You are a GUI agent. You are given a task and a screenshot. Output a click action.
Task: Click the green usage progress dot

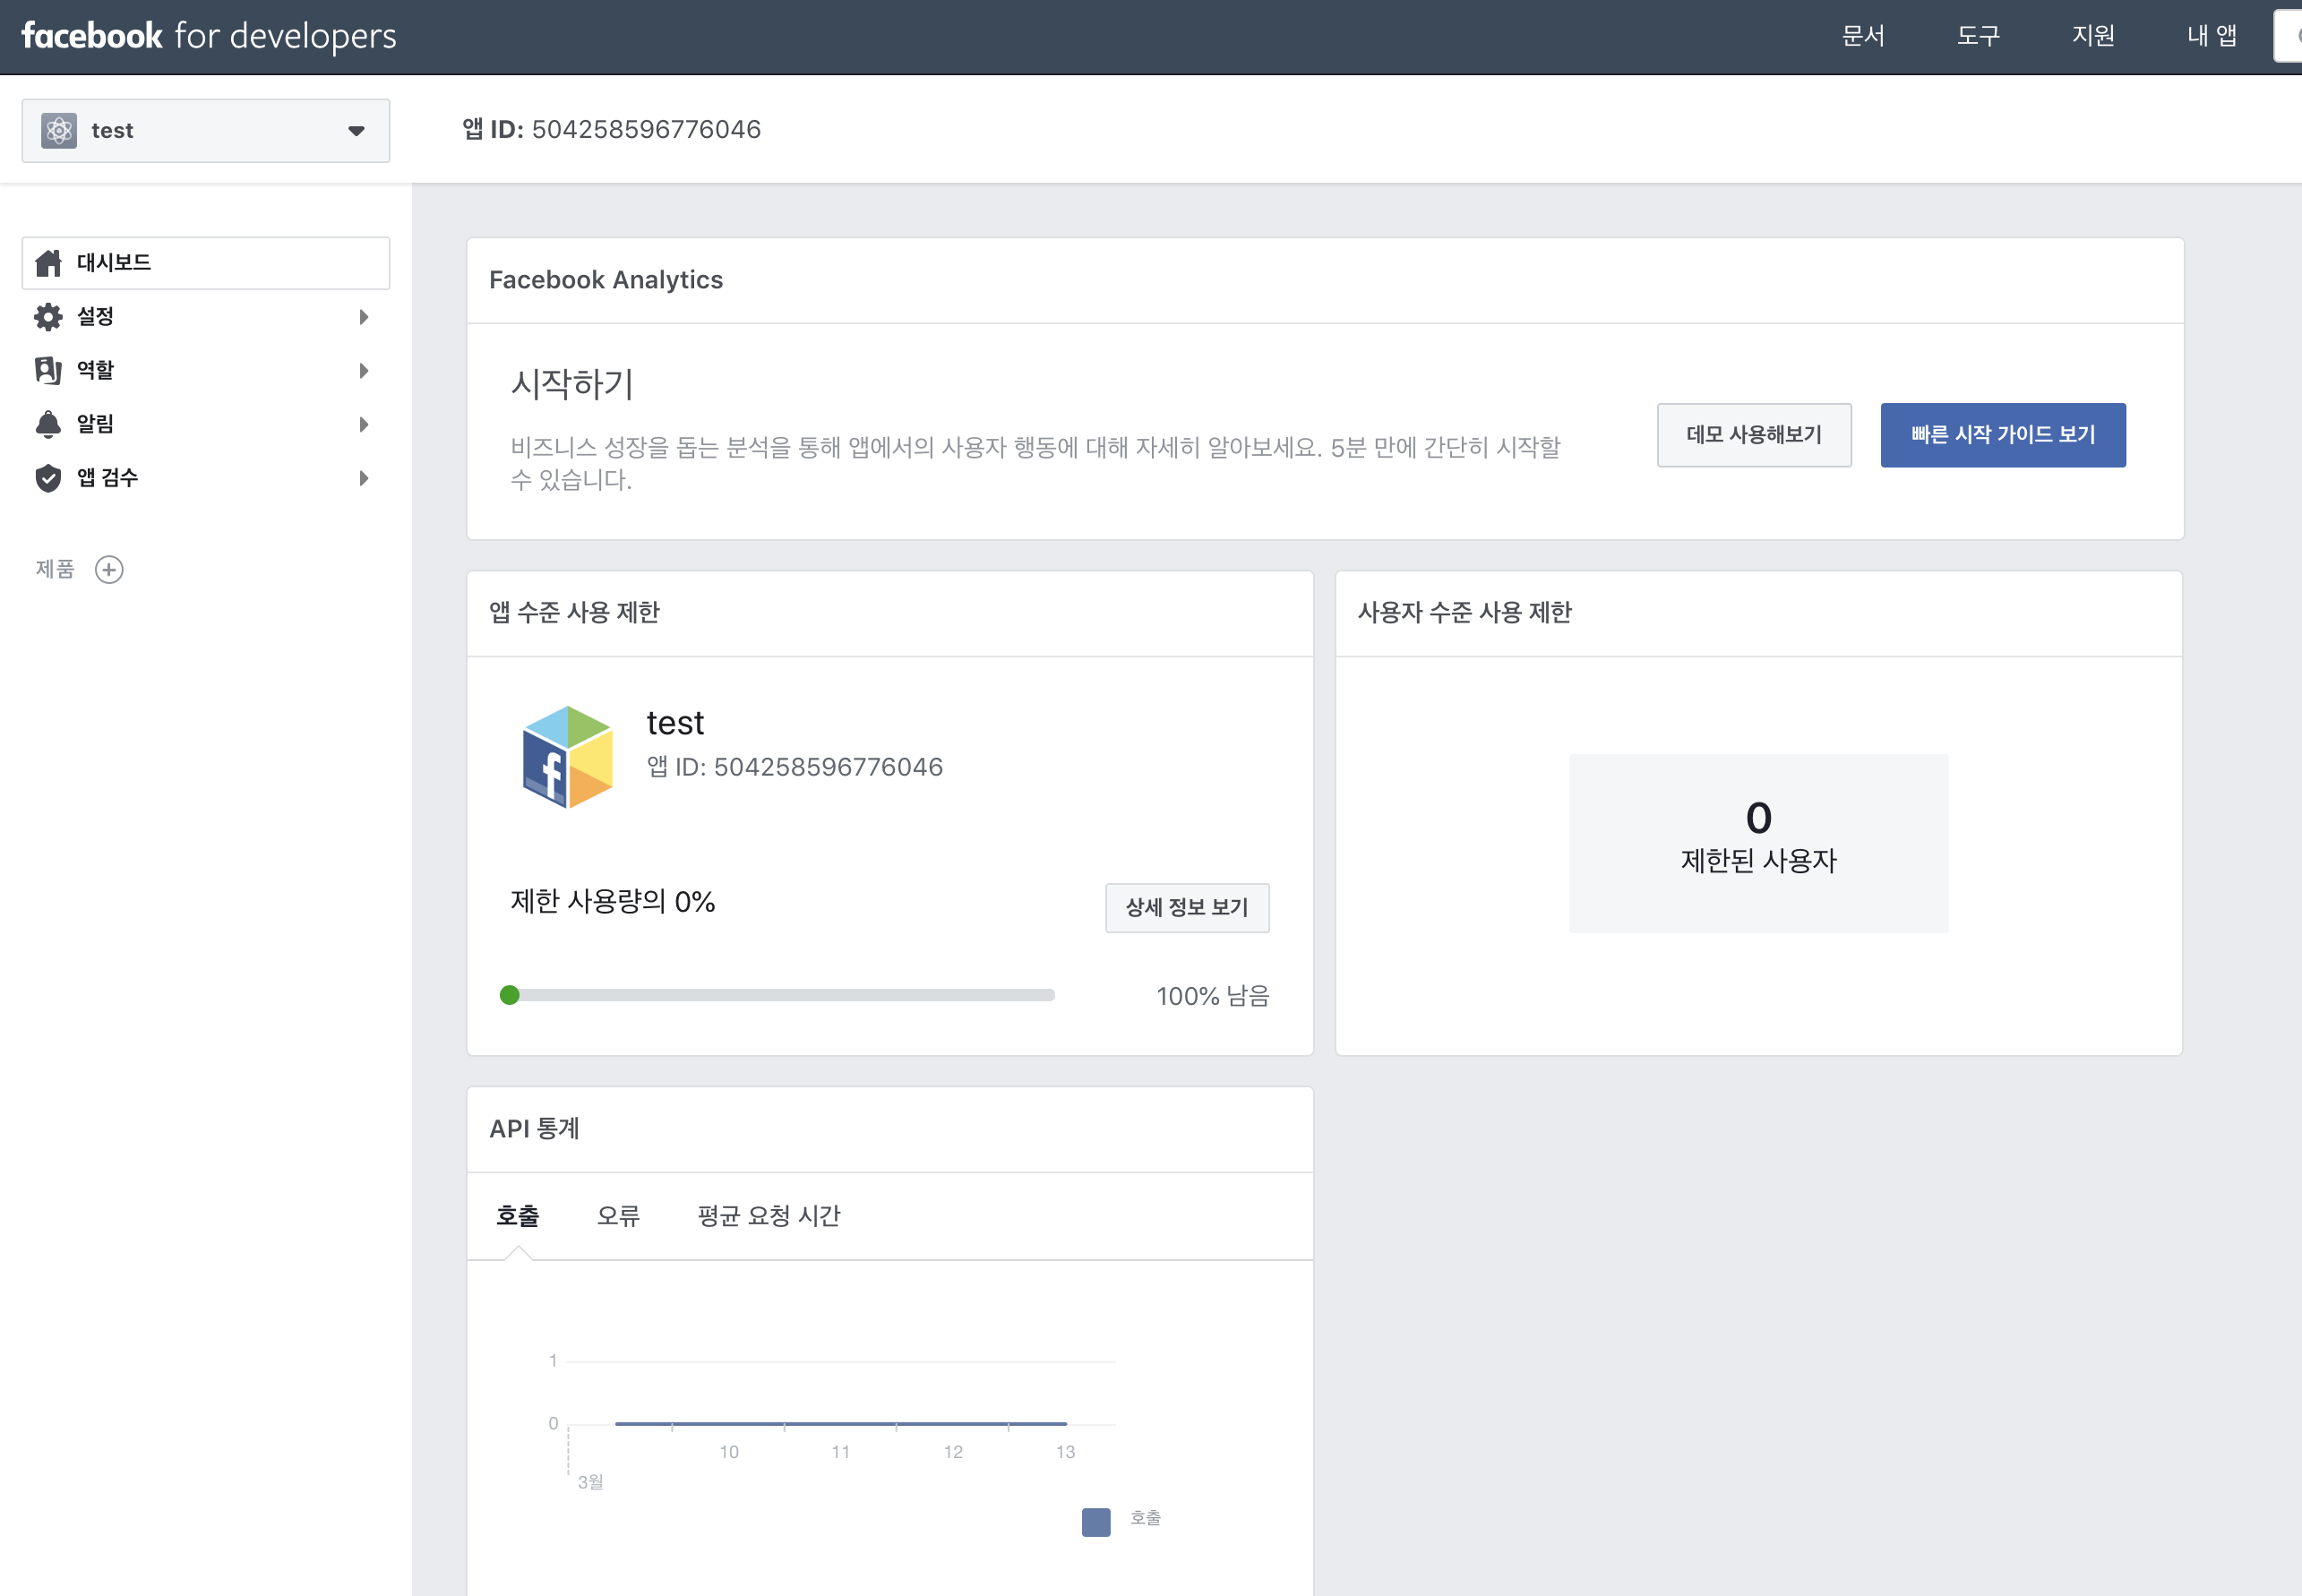pyautogui.click(x=510, y=995)
